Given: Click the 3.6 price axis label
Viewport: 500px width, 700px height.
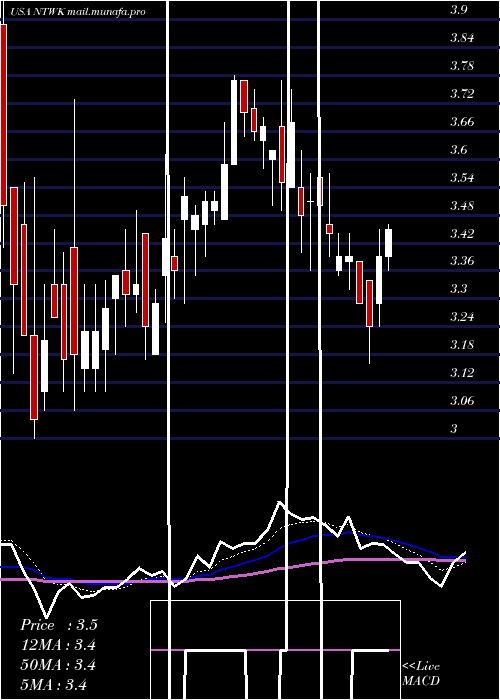Looking at the screenshot, I should pyautogui.click(x=459, y=150).
